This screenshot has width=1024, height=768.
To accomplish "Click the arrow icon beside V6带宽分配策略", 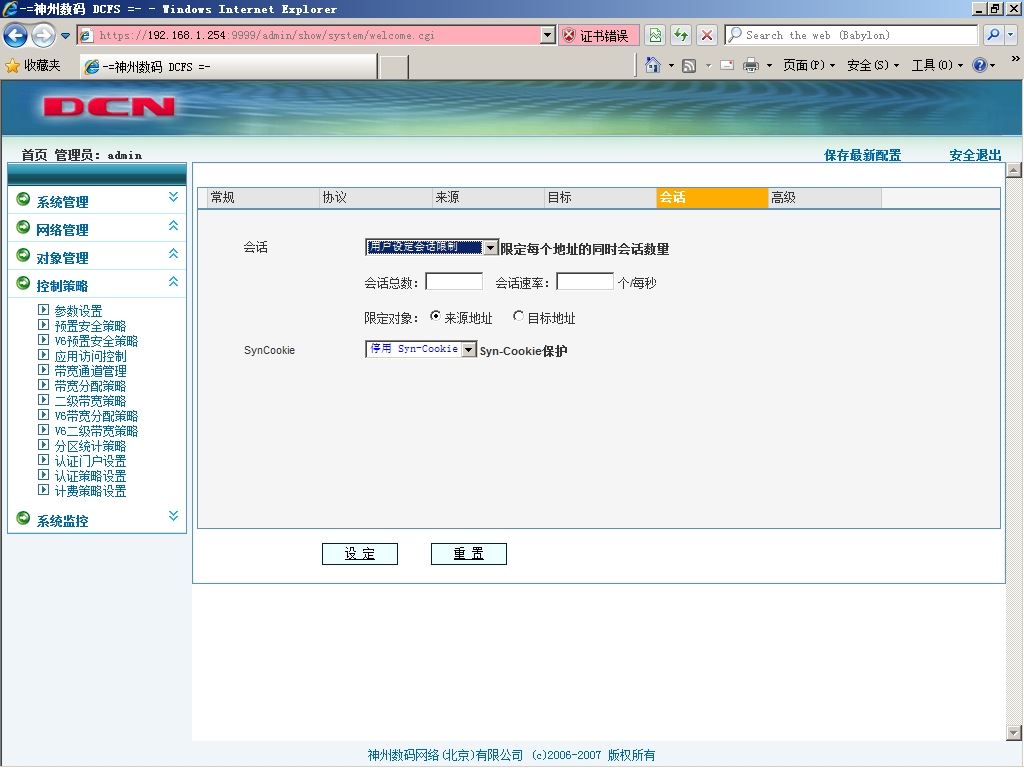I will coord(43,415).
